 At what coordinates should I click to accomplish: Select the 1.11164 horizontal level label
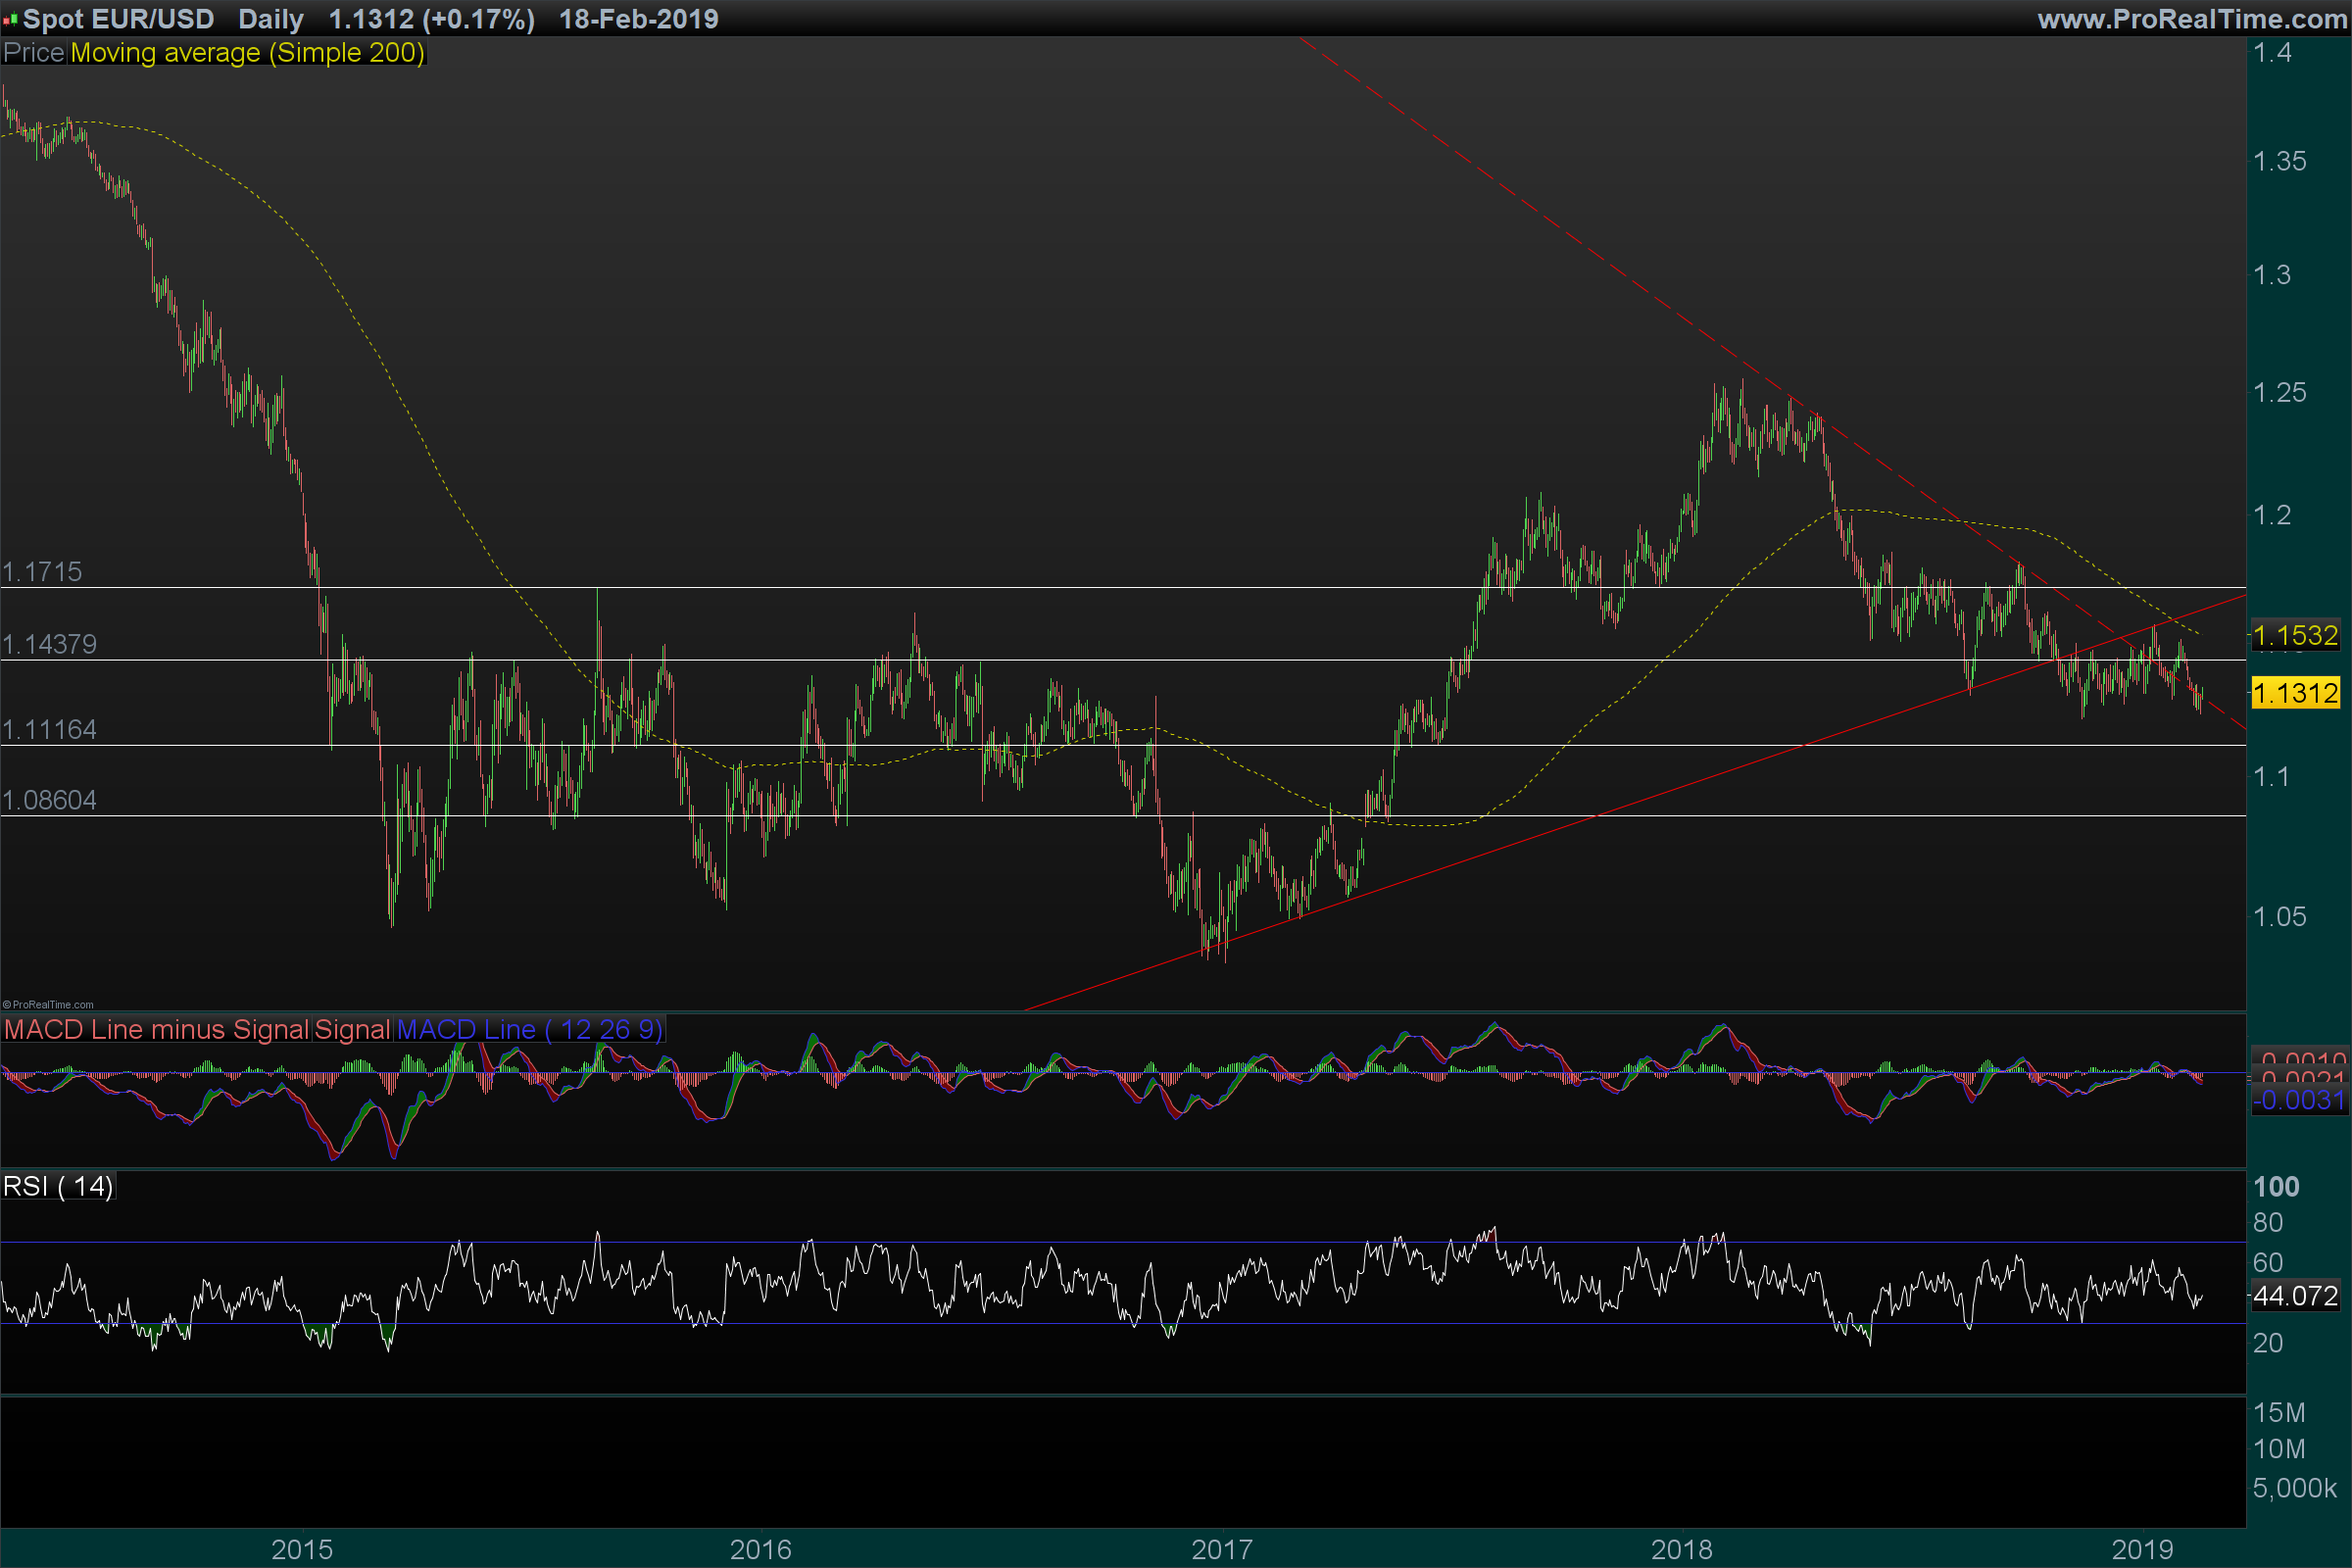coord(49,729)
